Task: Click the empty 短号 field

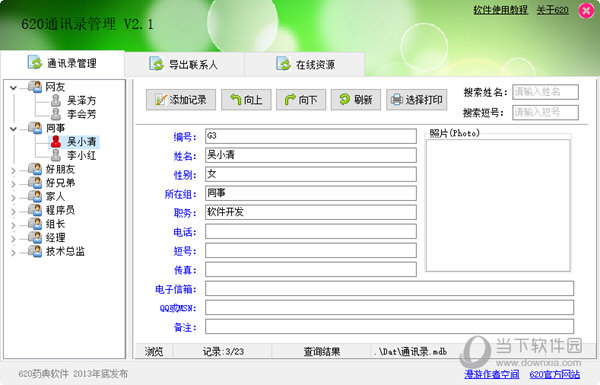Action: pos(311,250)
